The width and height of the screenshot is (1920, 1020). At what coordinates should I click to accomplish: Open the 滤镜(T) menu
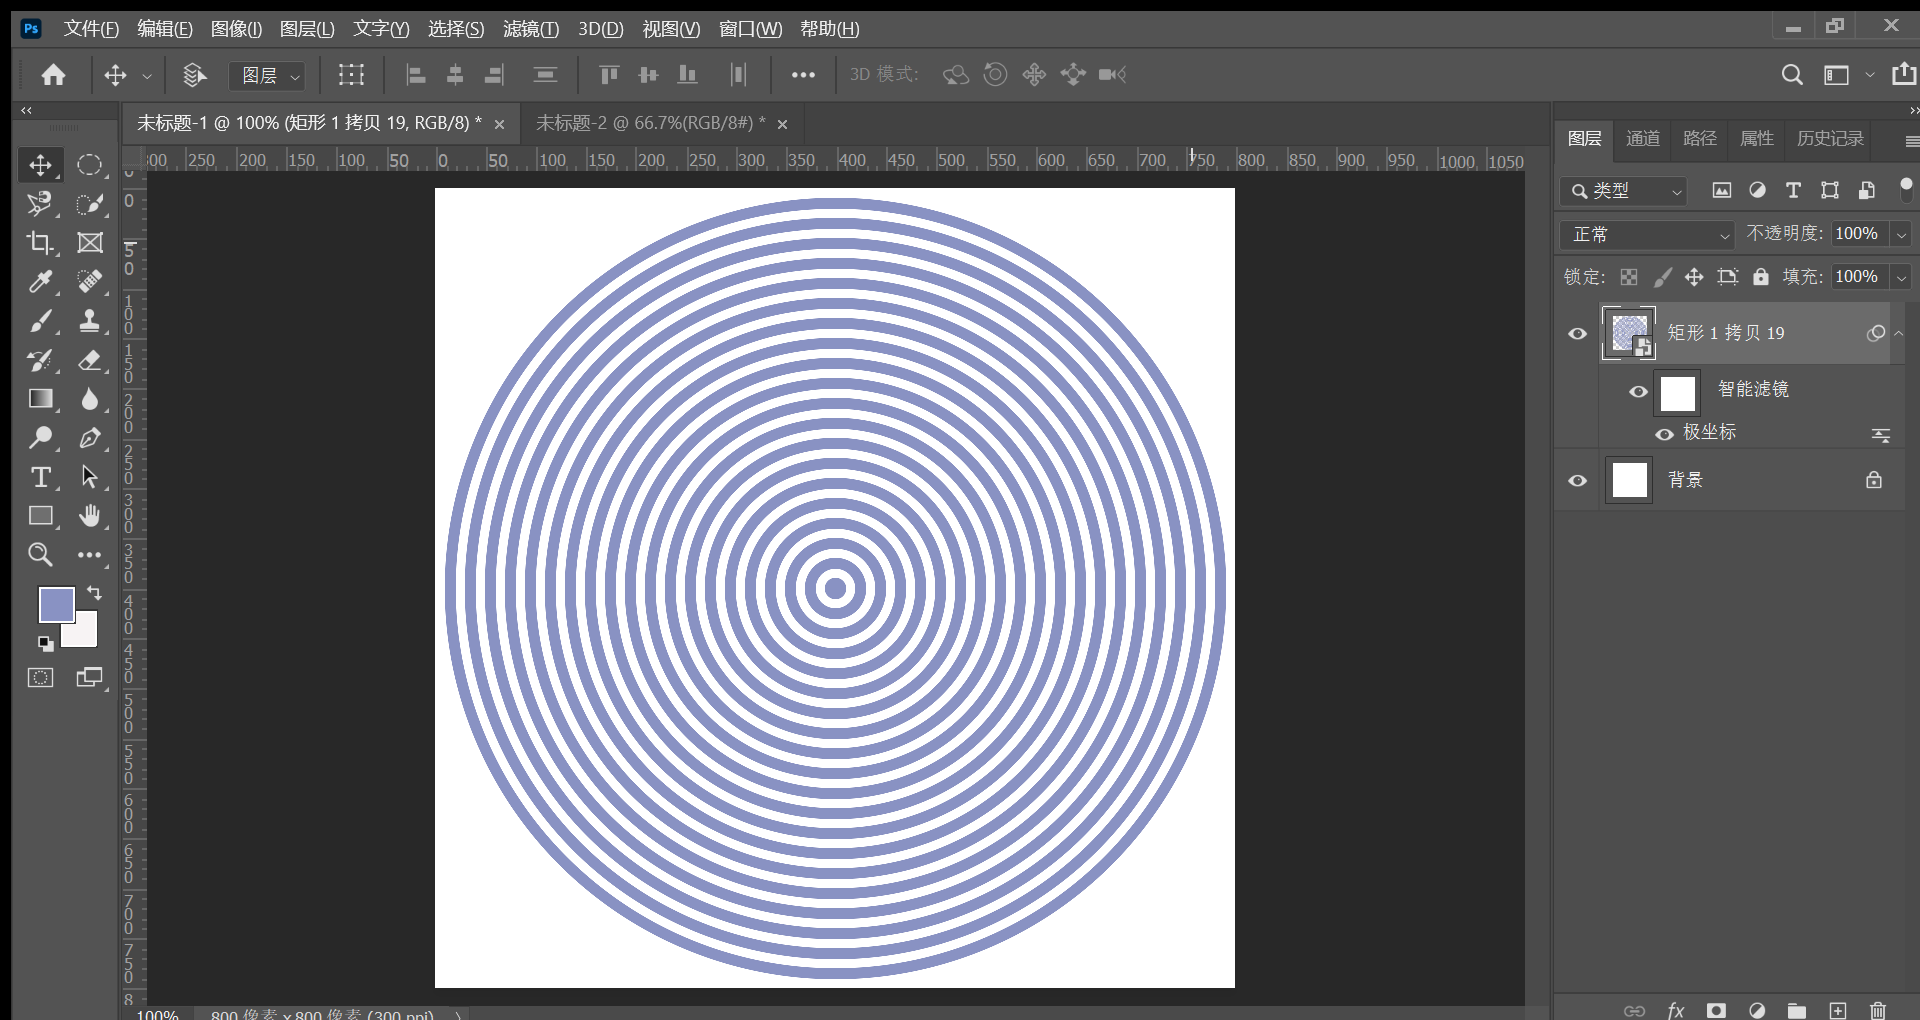point(531,29)
